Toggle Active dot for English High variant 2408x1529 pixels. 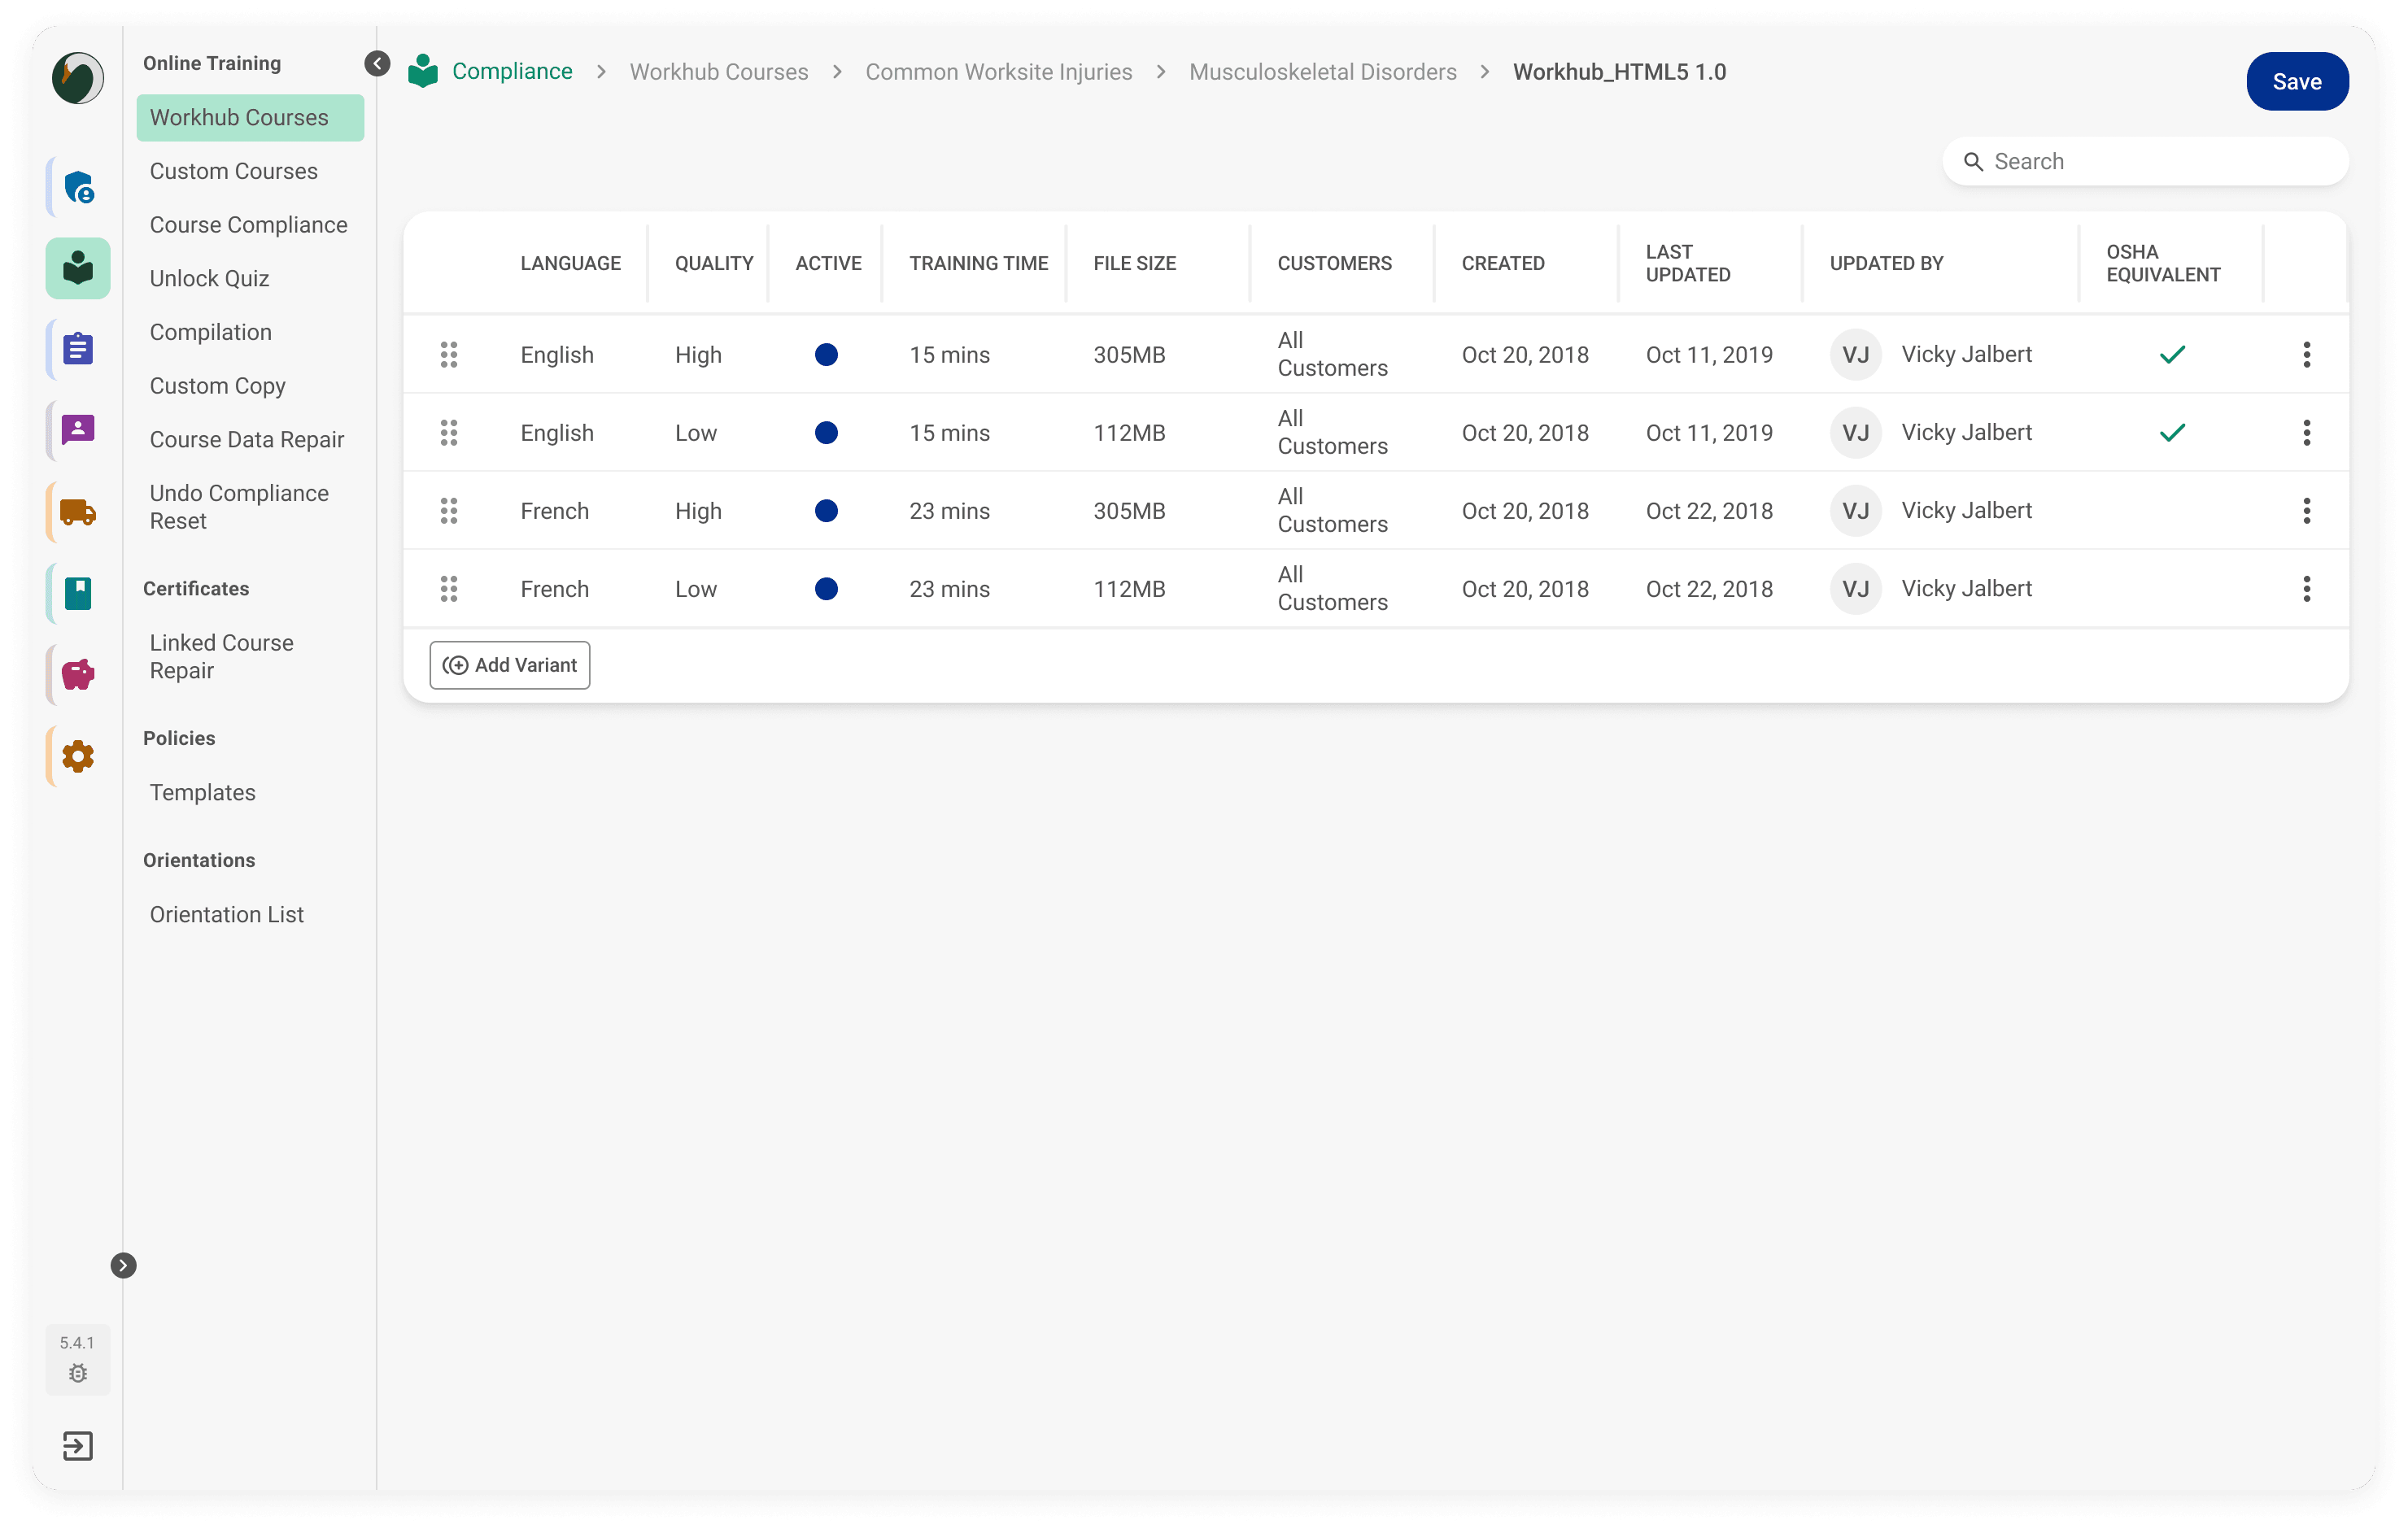click(x=826, y=354)
